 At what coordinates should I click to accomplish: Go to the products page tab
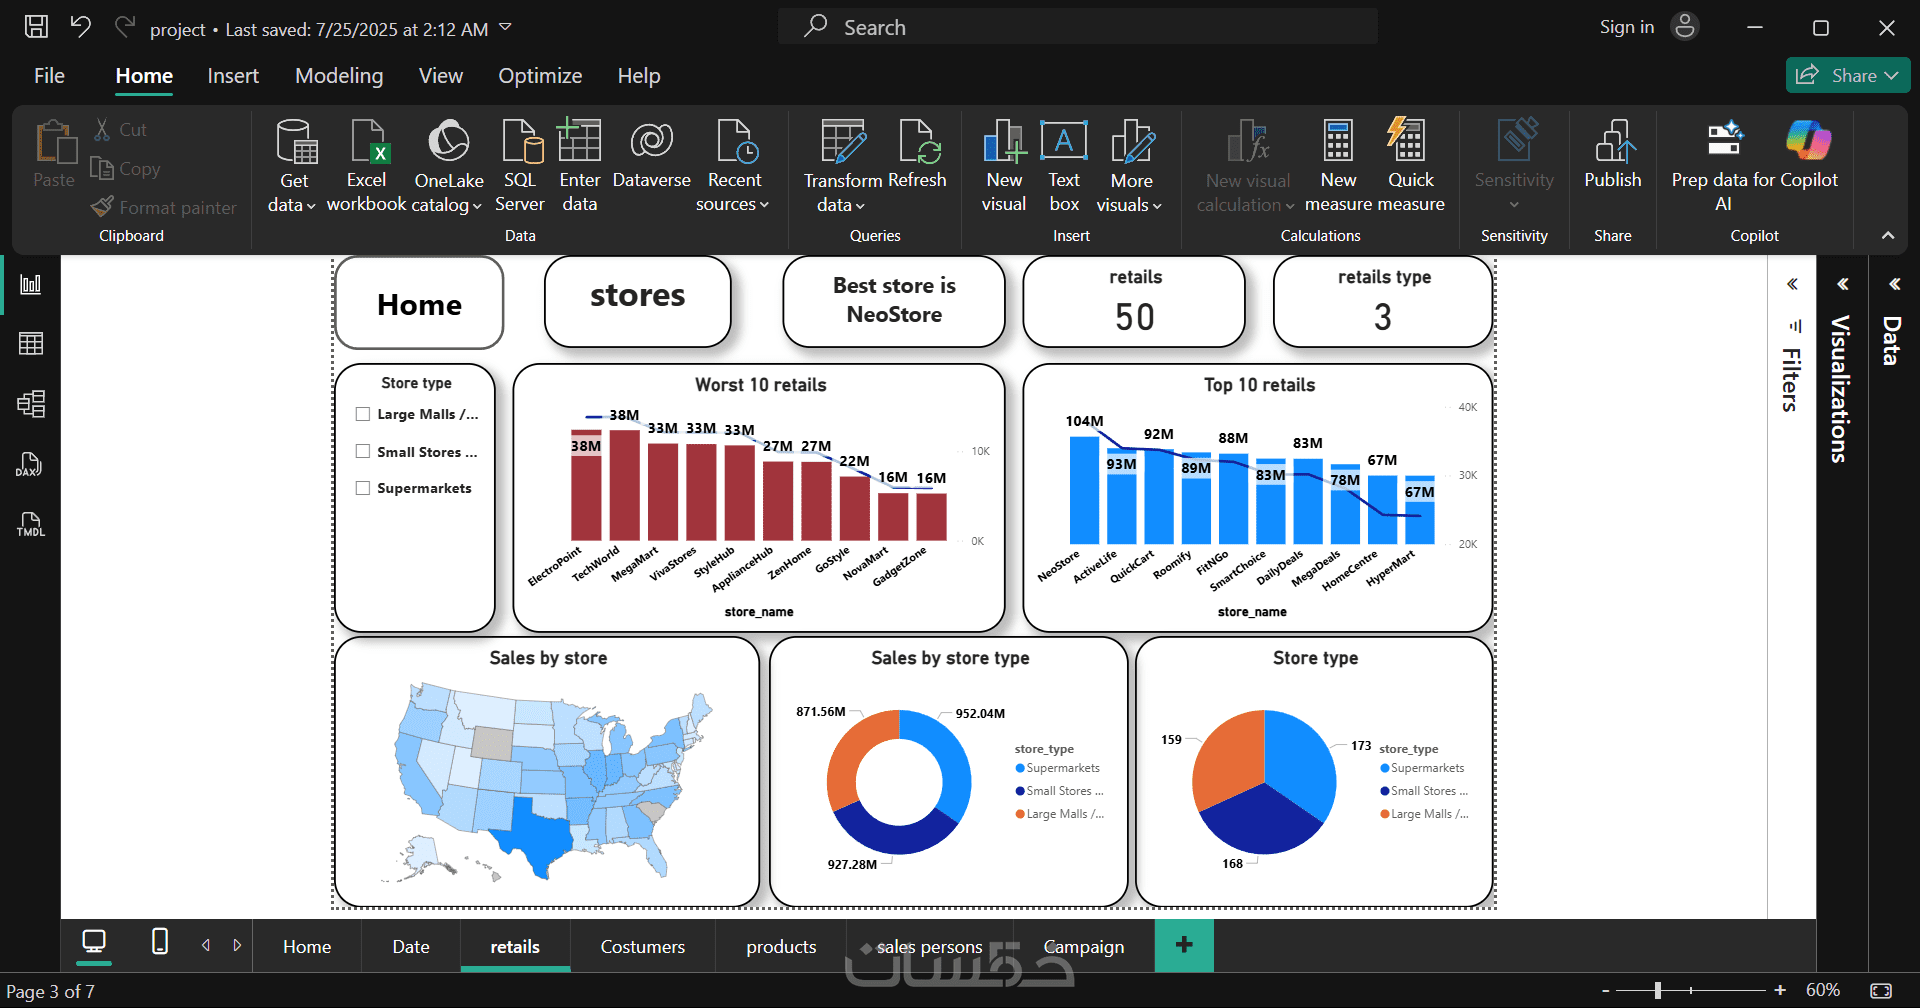click(x=781, y=946)
